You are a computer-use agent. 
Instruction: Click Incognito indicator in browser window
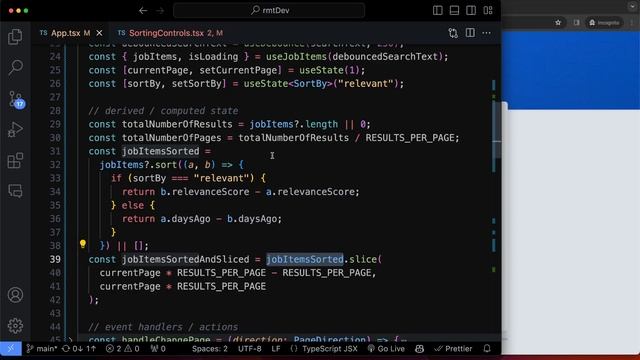(604, 22)
